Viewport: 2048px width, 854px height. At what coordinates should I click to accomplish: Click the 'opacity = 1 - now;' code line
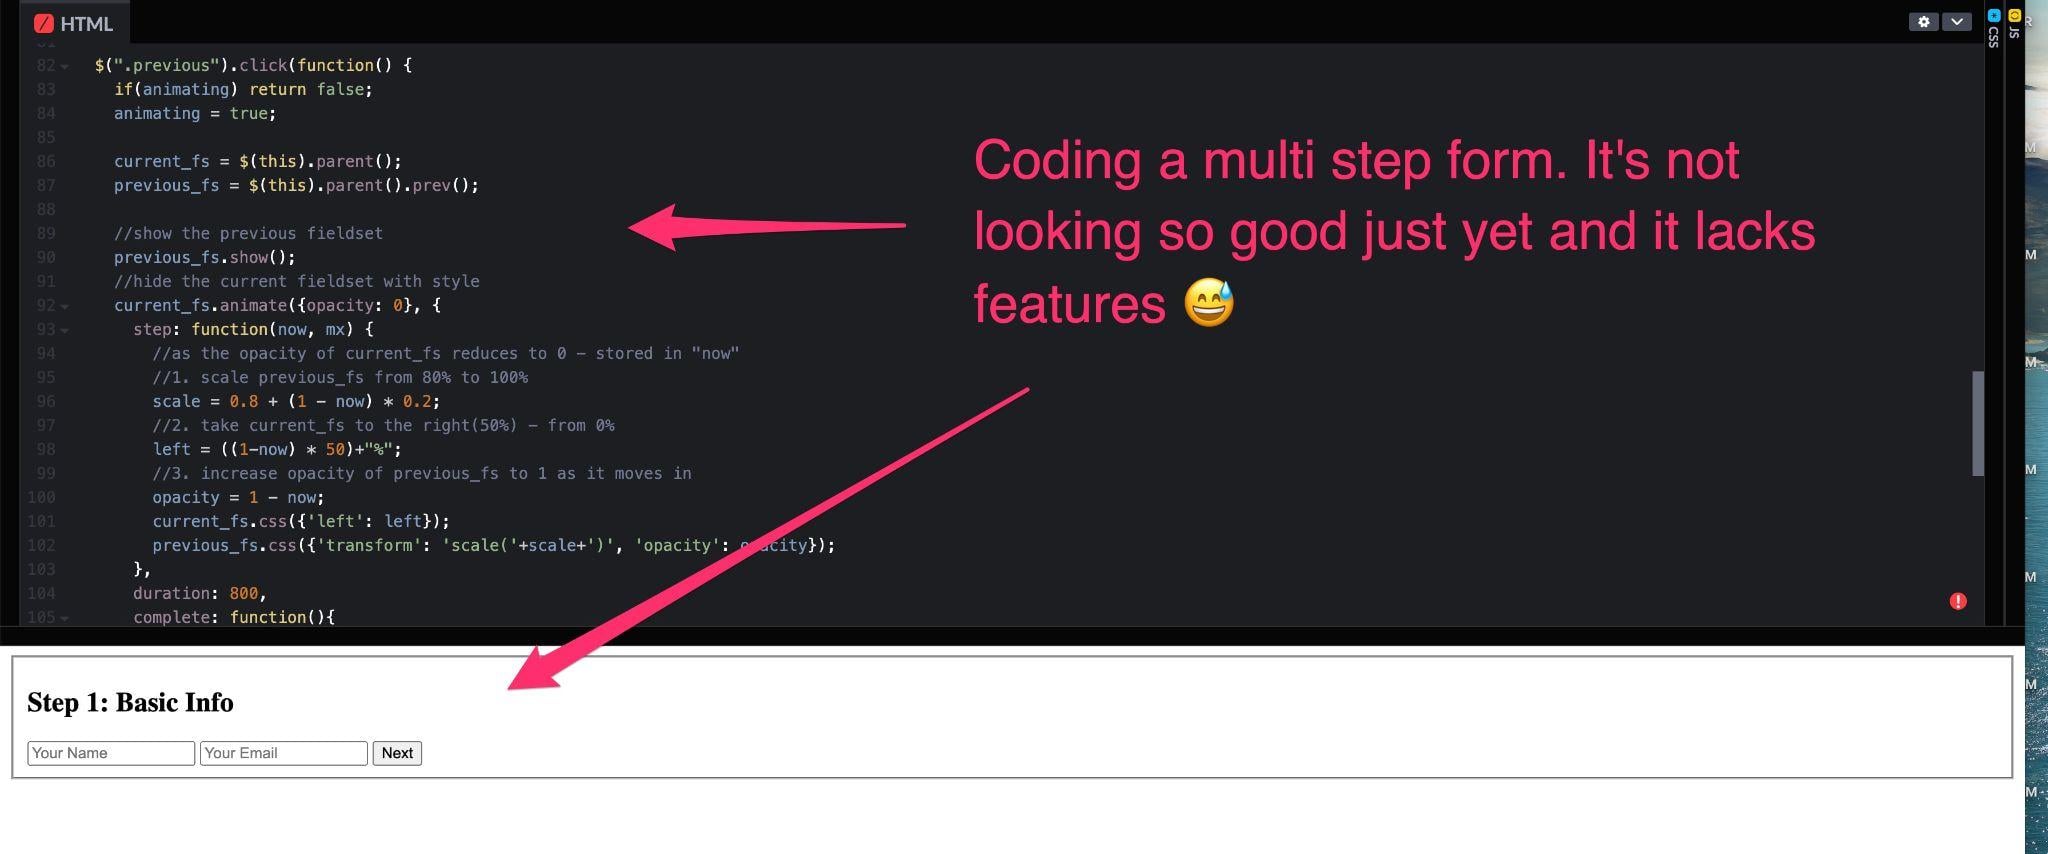click(238, 497)
